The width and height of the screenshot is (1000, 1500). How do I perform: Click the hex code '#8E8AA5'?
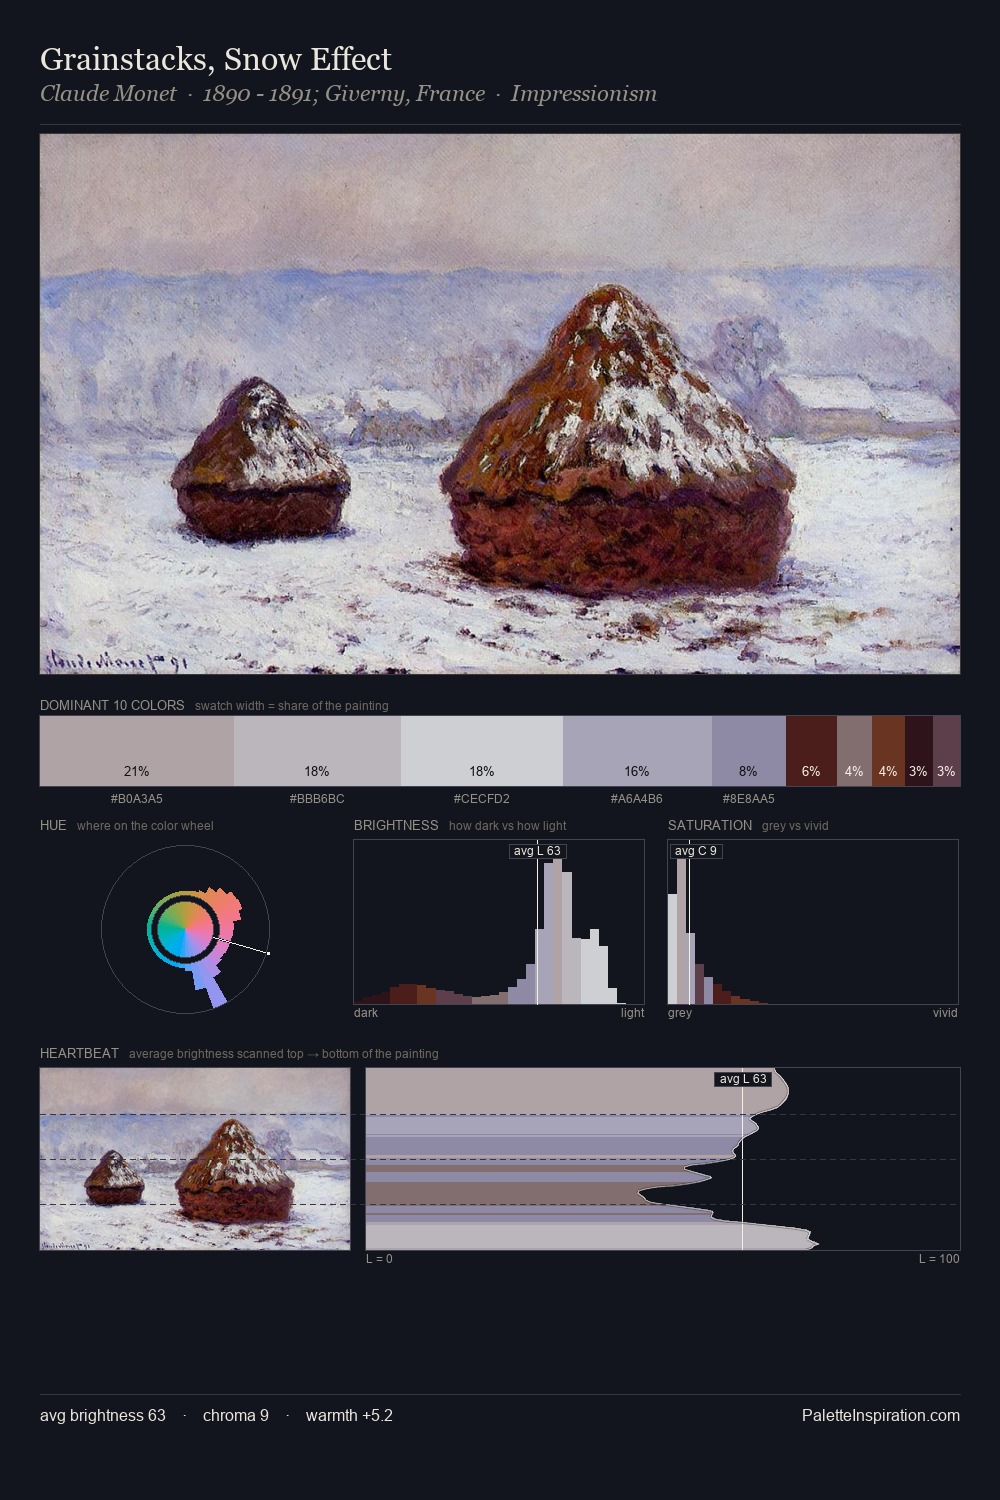point(749,799)
